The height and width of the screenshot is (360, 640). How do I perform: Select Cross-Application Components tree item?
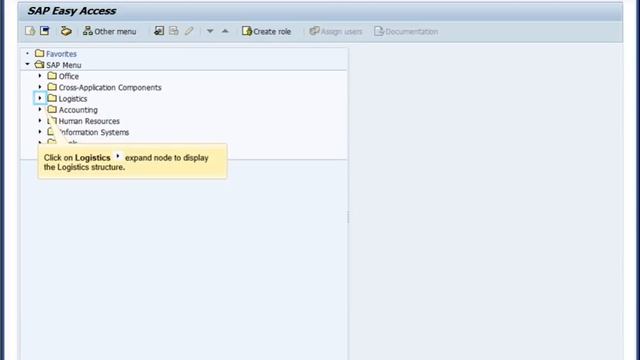pos(110,87)
